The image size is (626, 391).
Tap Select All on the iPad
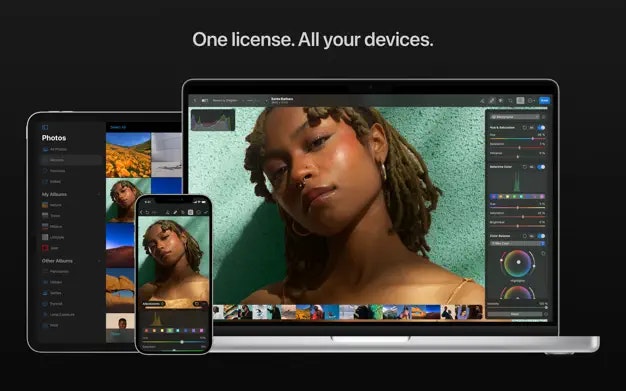point(118,127)
